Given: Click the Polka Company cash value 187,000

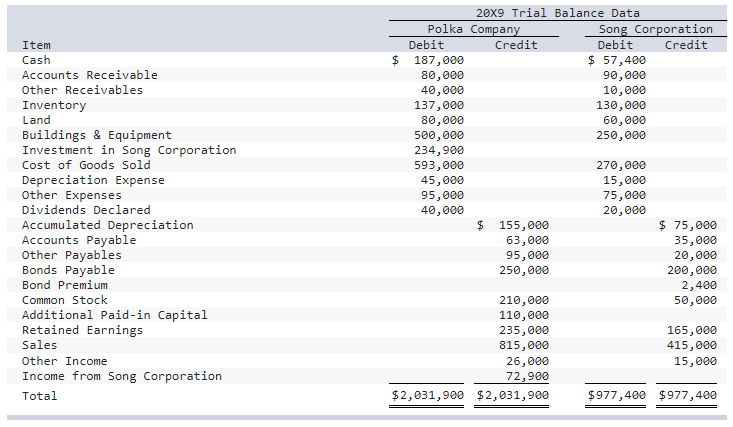Looking at the screenshot, I should (x=438, y=60).
